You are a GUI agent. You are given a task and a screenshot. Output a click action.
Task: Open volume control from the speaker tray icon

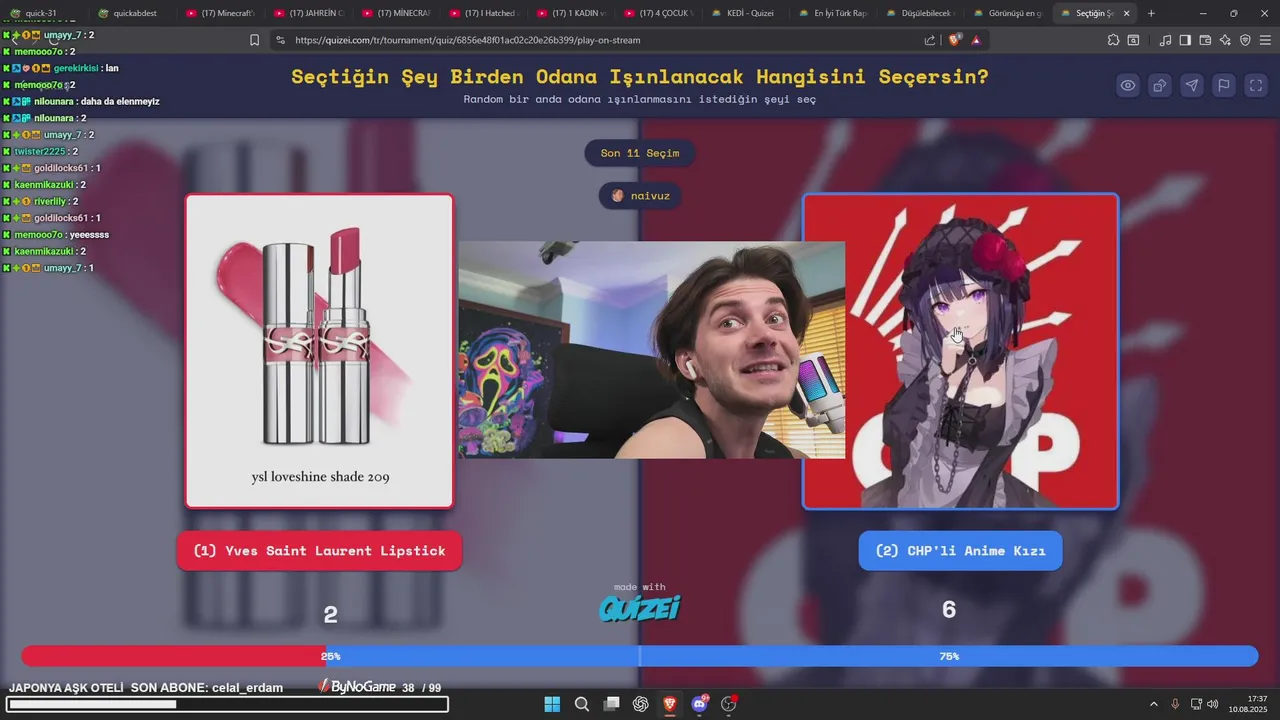1212,704
